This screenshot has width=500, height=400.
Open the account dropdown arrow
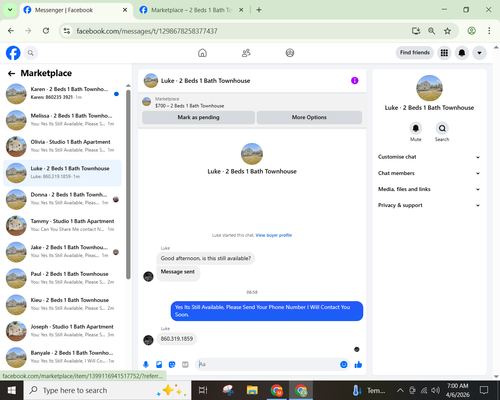479,53
